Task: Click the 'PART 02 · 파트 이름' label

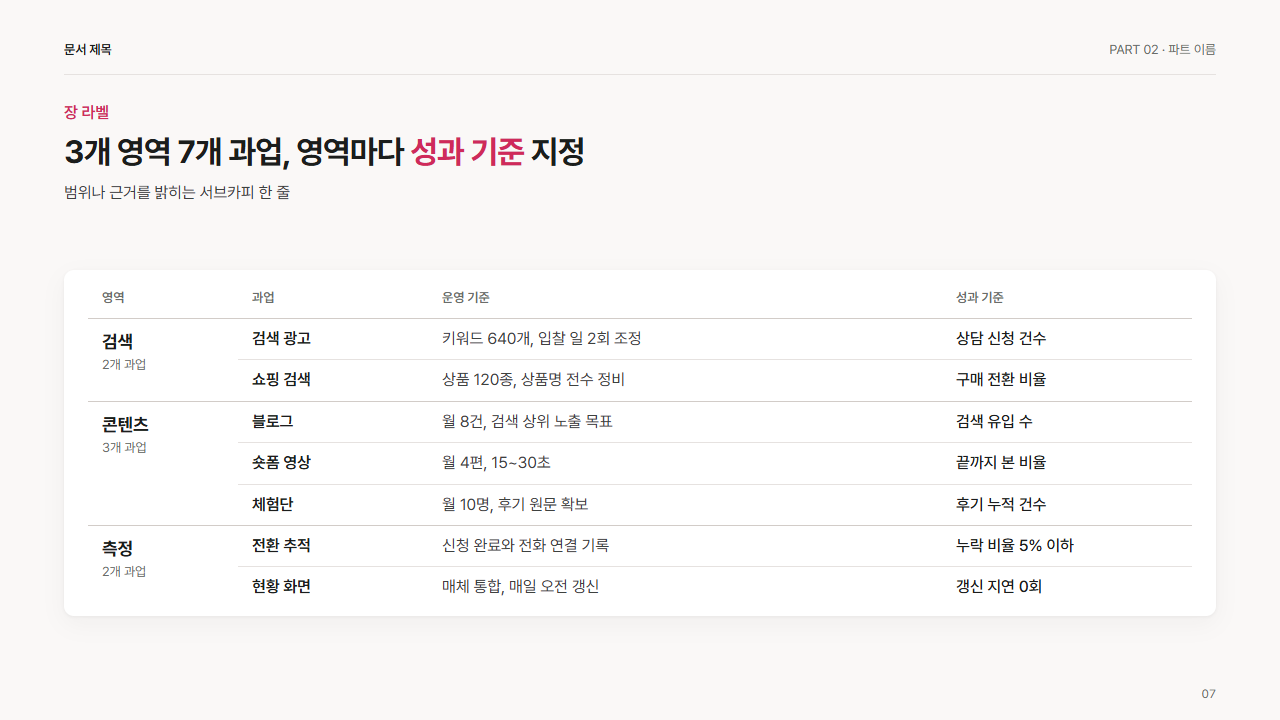Action: click(x=1162, y=50)
